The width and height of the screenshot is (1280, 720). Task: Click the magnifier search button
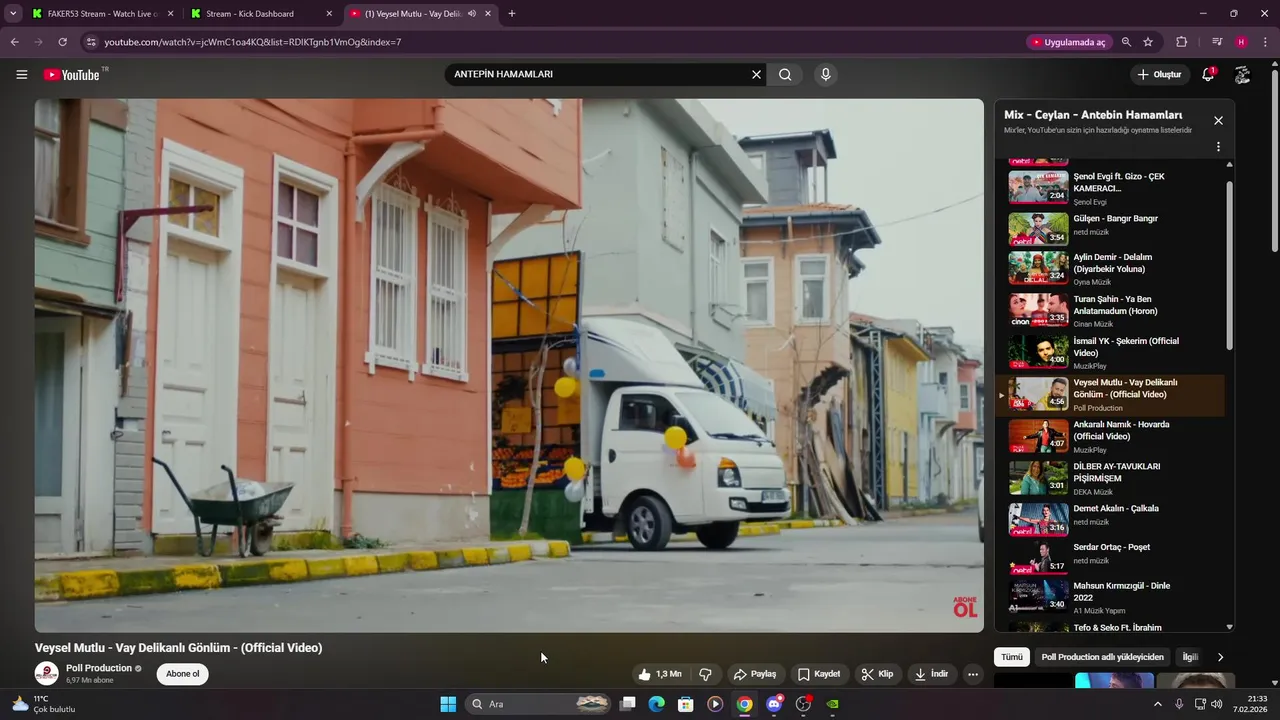[x=785, y=74]
